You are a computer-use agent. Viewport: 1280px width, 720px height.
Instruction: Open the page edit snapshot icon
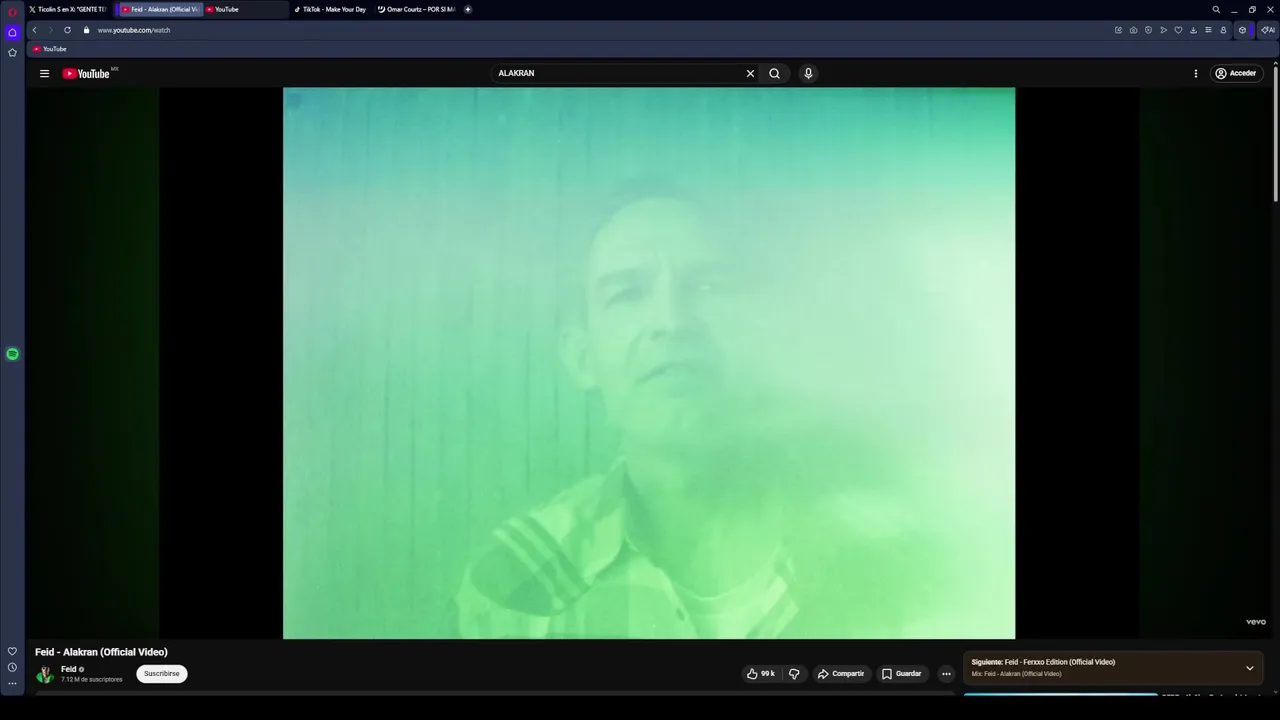pos(1118,30)
